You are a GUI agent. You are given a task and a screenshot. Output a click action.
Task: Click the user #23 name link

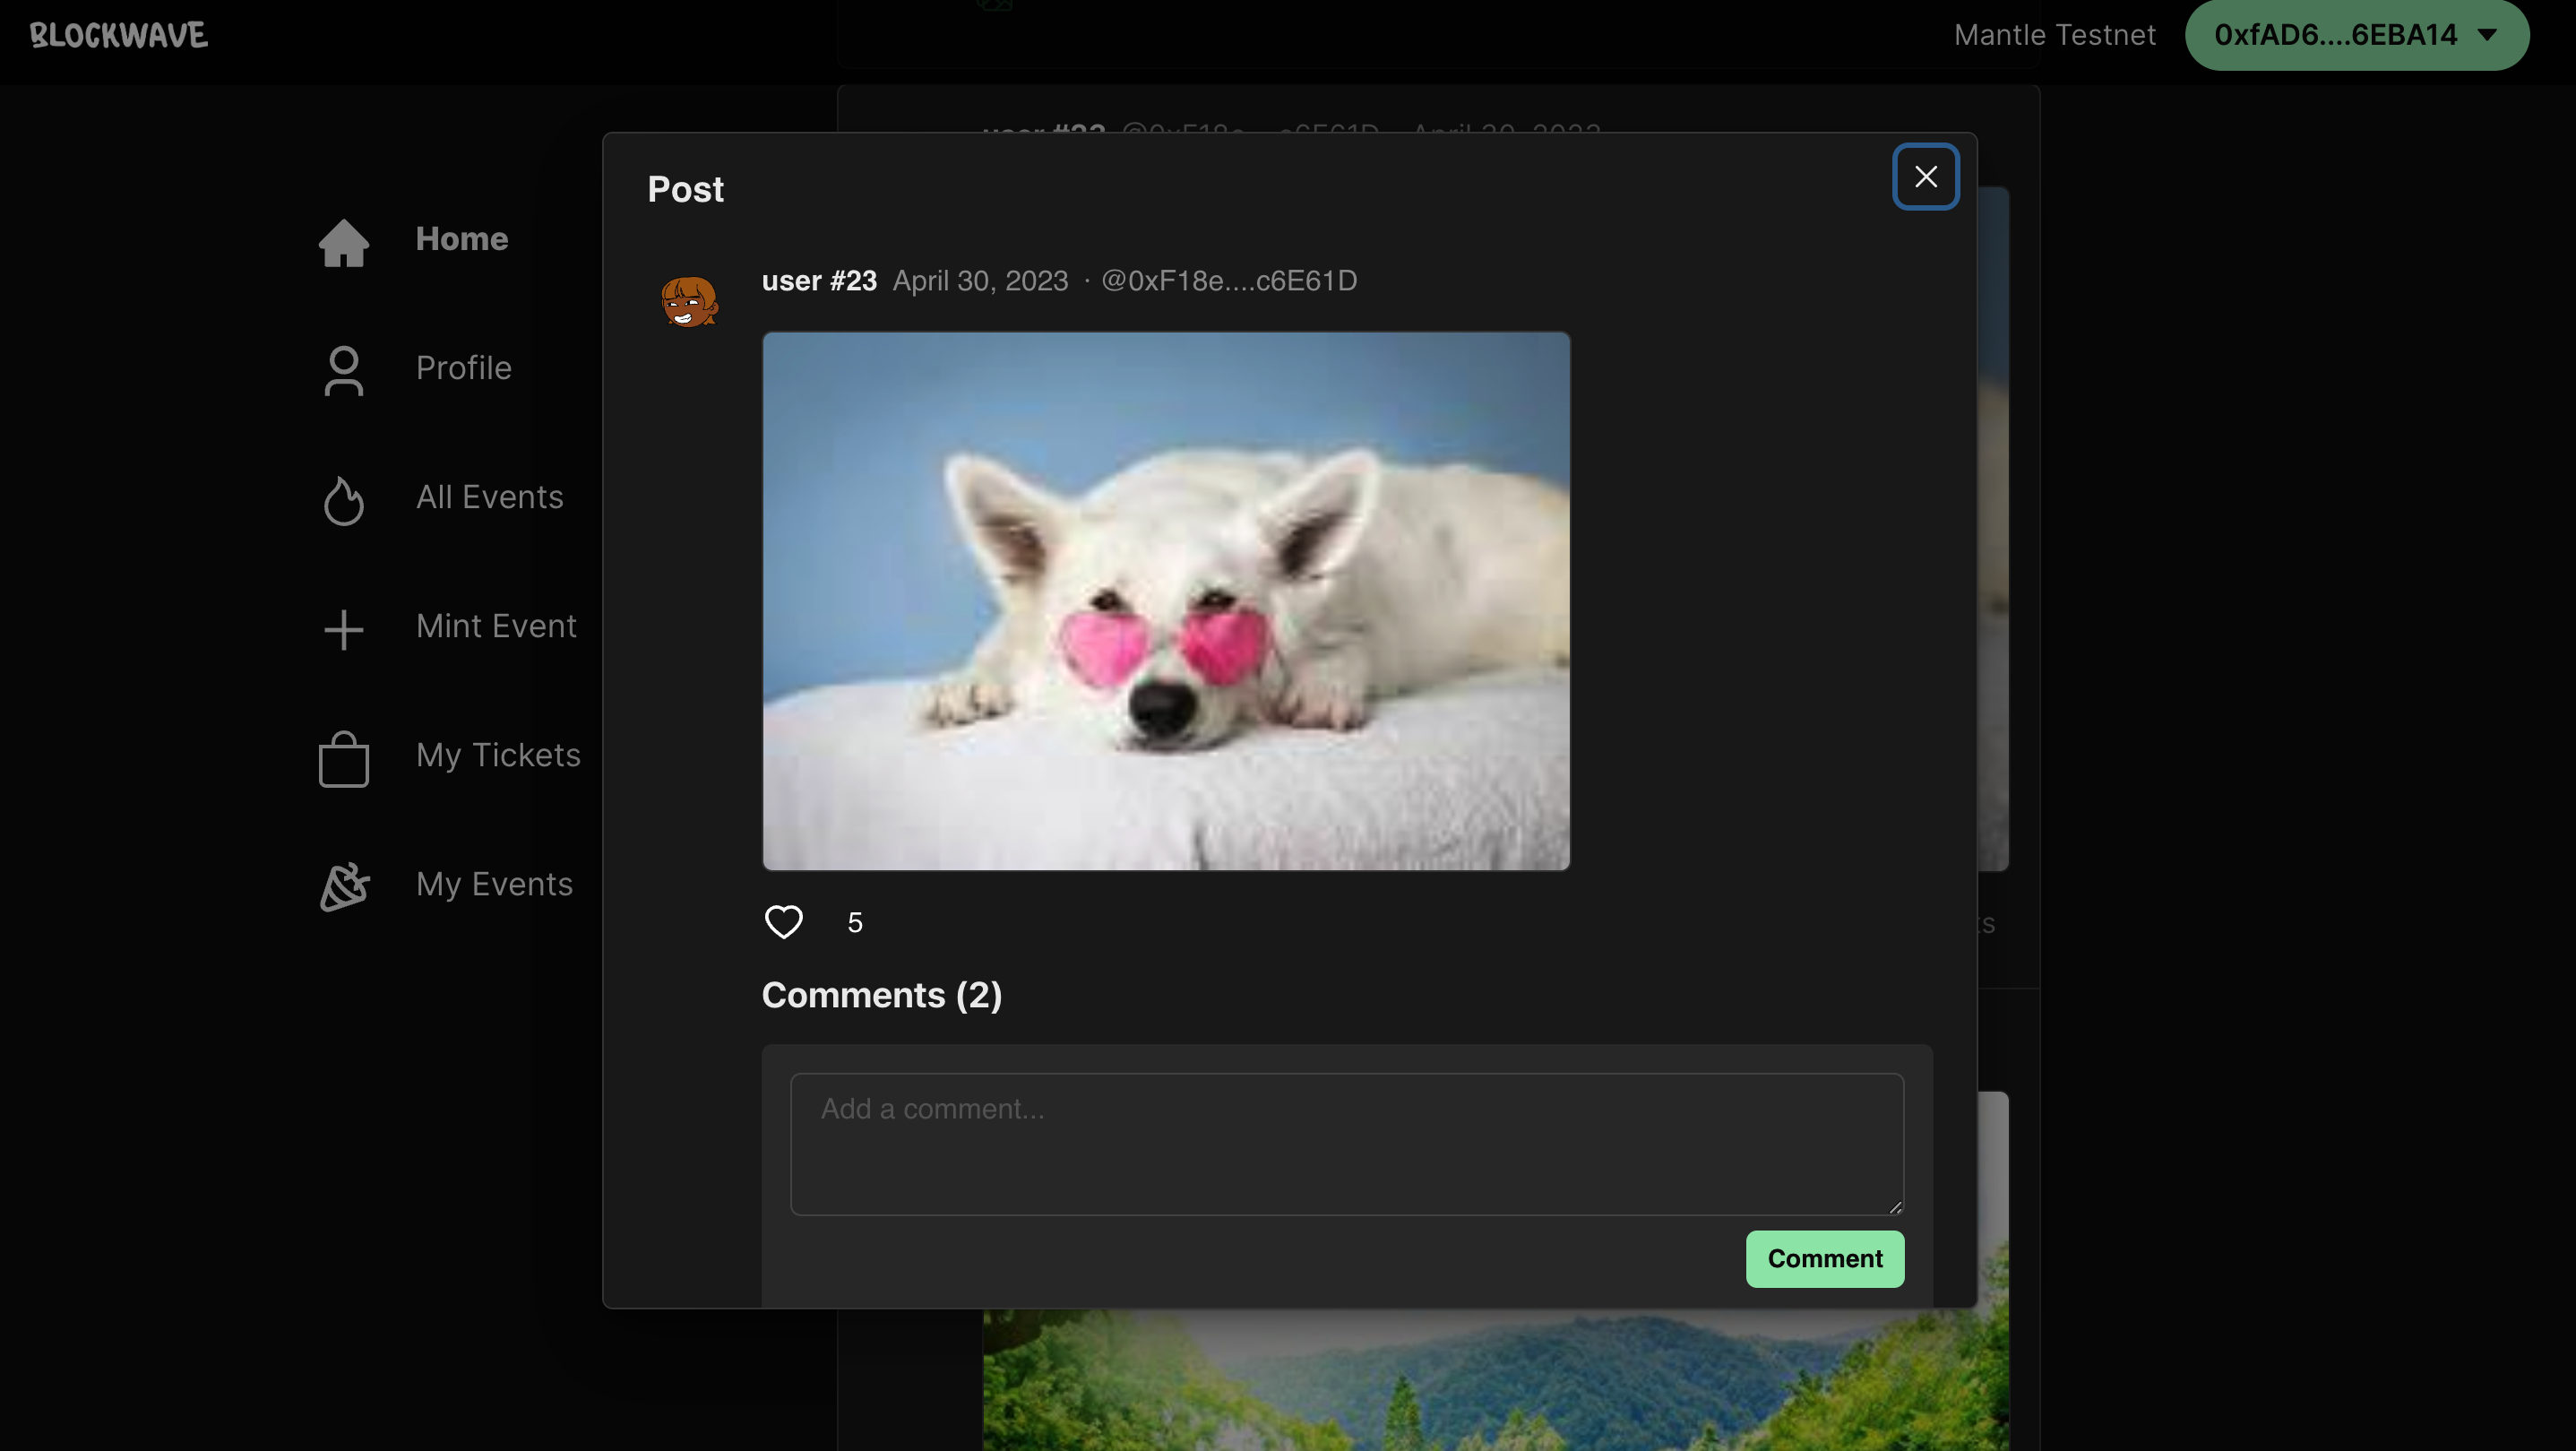click(819, 281)
